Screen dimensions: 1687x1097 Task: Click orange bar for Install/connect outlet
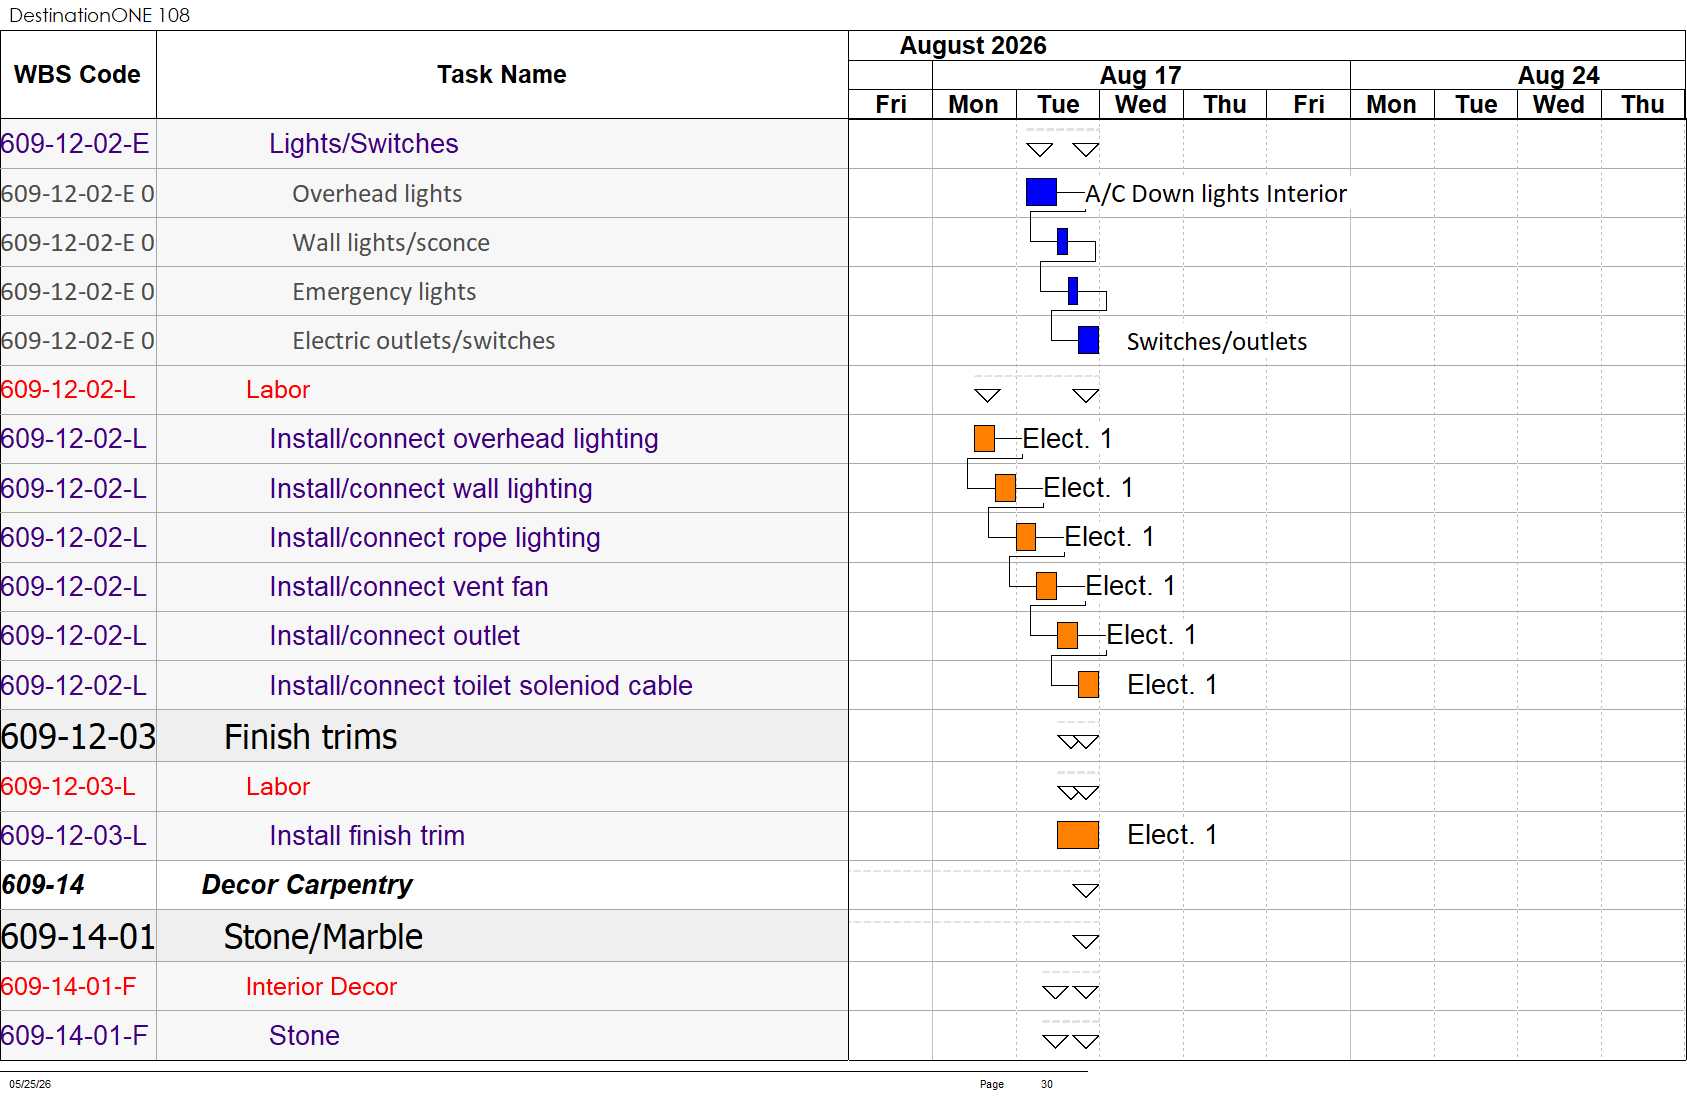1068,635
